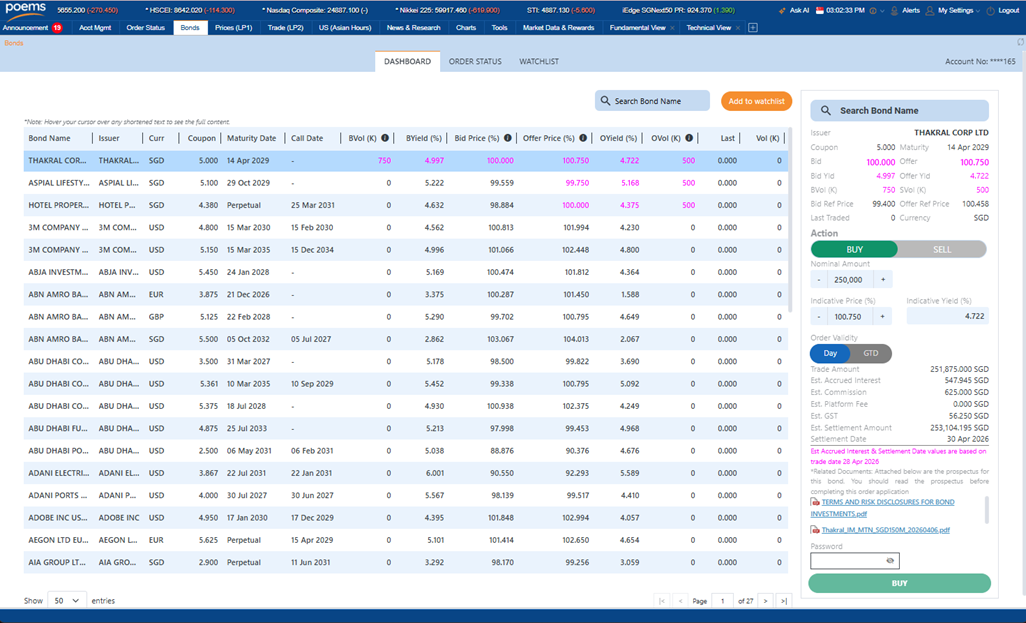Open the show entries dropdown
1026x623 pixels.
[x=65, y=600]
